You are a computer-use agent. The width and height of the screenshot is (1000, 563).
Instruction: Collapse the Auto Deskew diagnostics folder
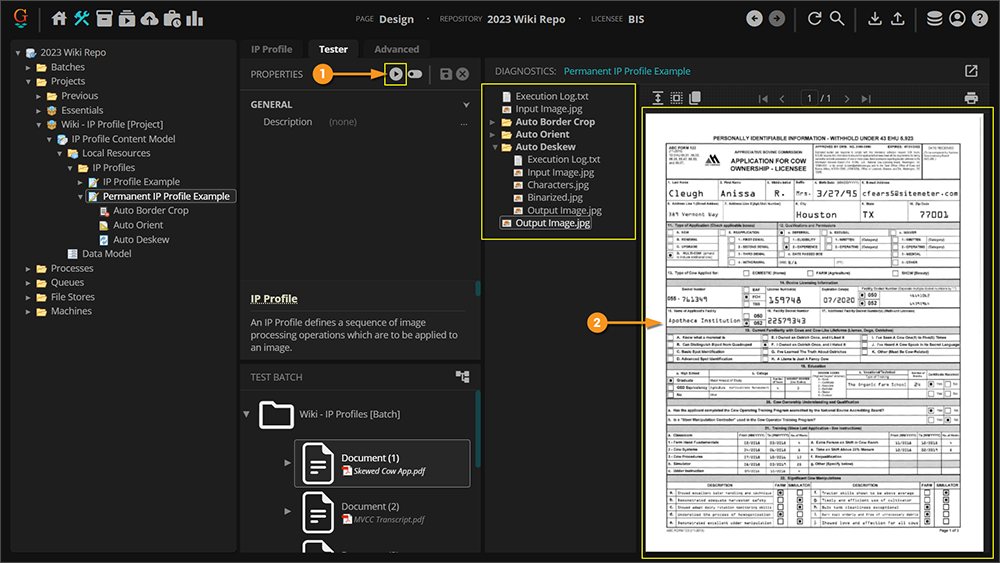pos(493,147)
